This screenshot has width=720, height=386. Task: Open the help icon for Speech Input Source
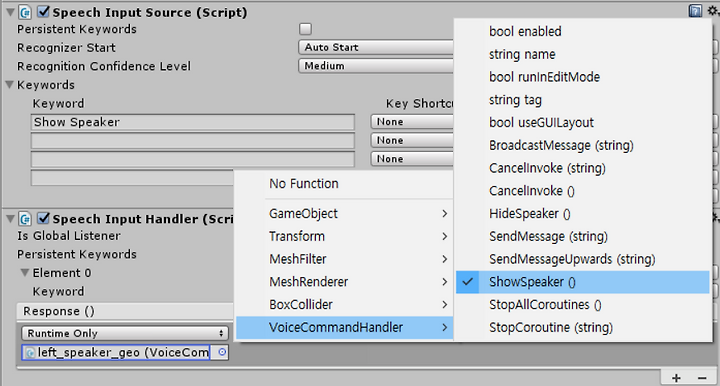click(x=695, y=11)
